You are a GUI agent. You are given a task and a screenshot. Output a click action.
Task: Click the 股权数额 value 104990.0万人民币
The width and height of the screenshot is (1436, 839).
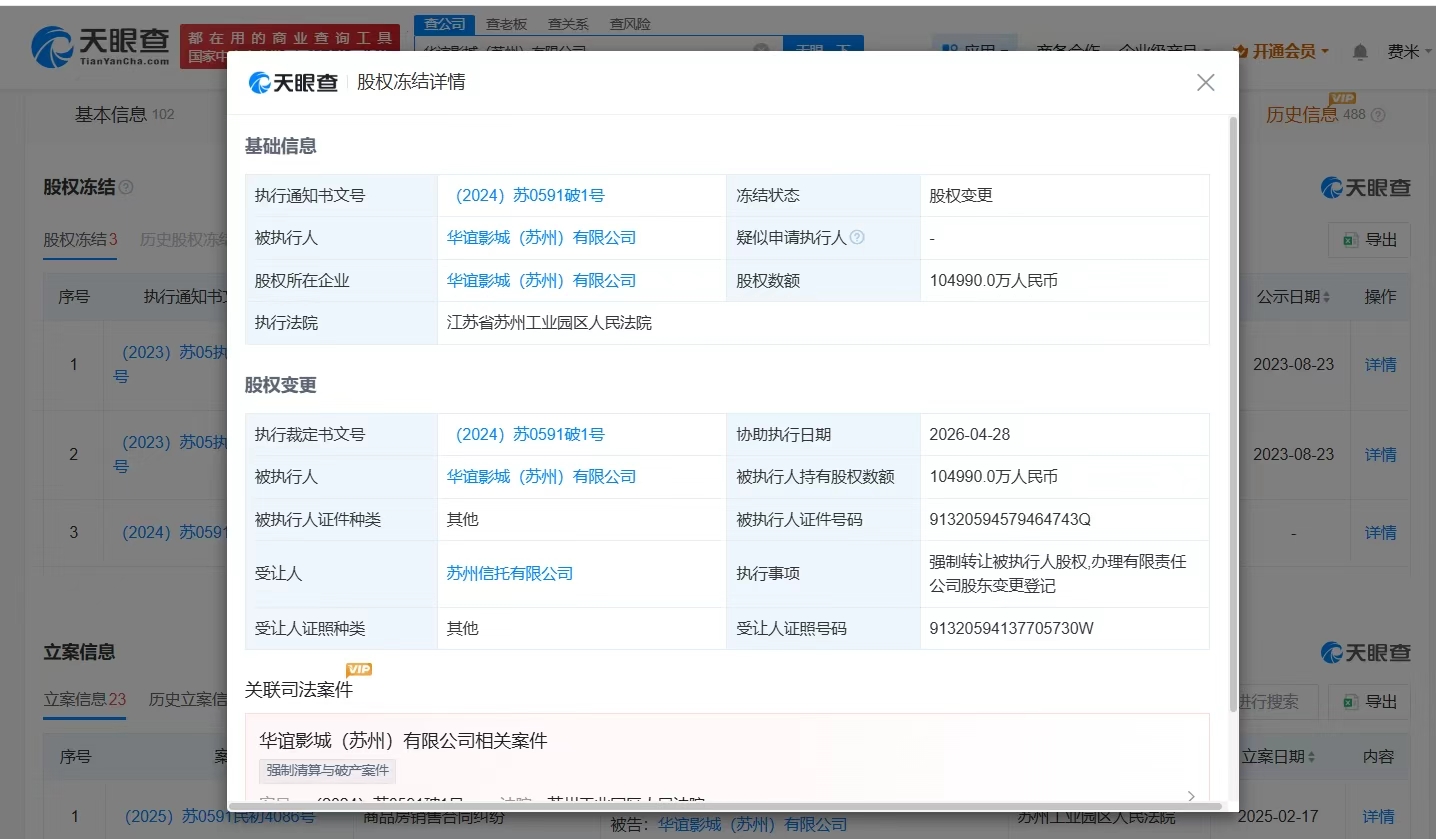tap(993, 281)
